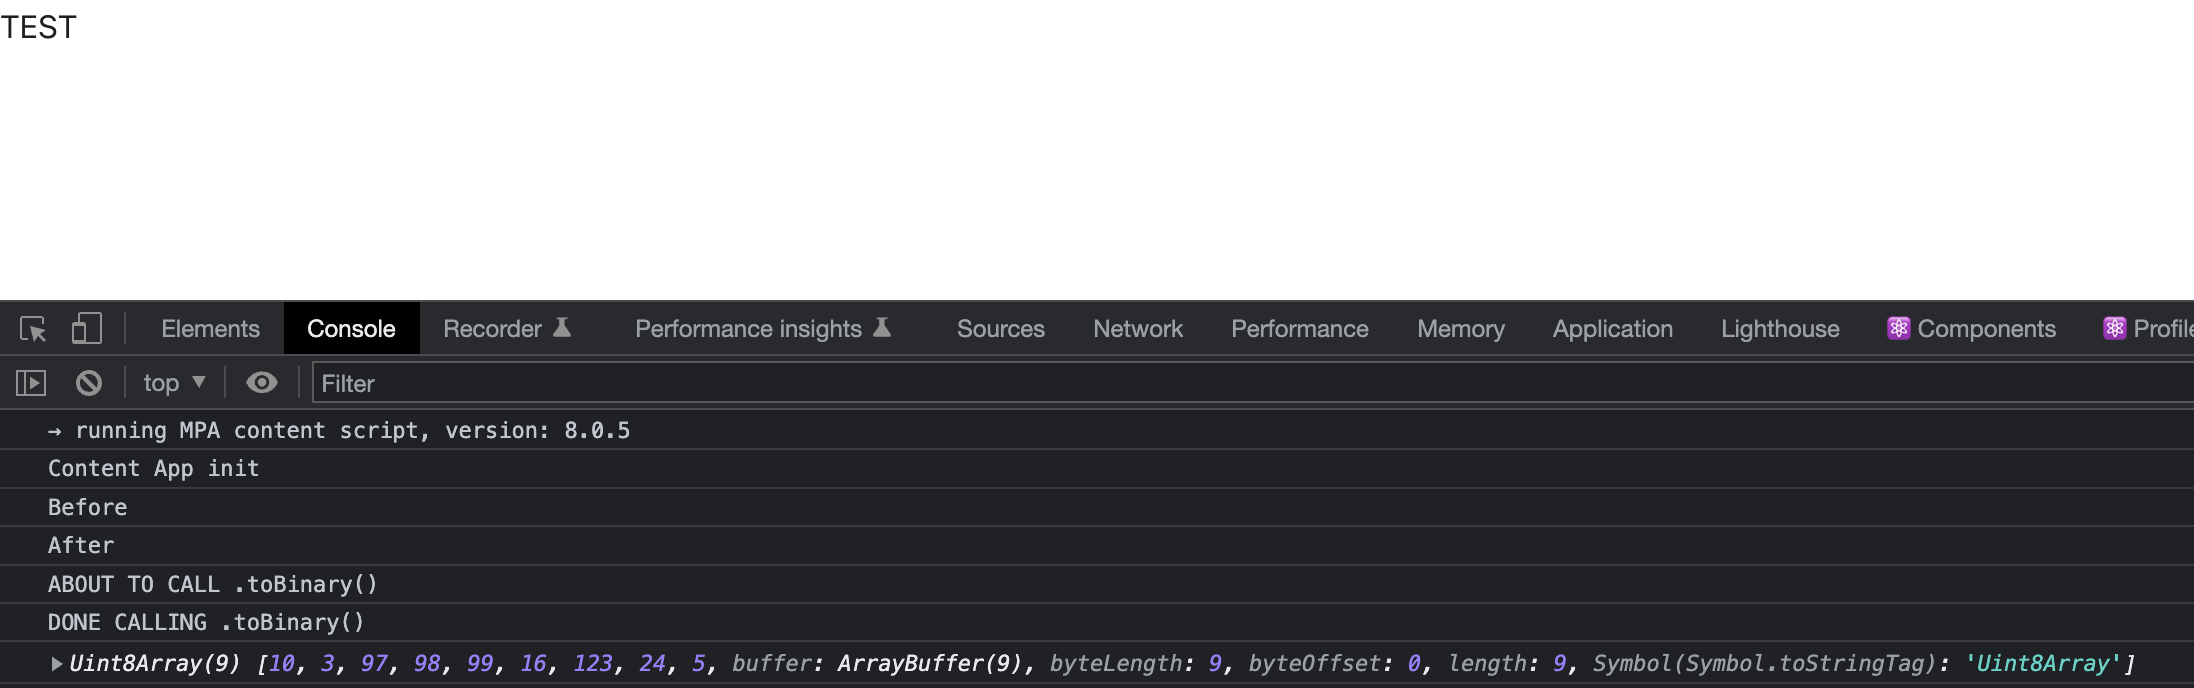Clear console with the ban icon
The height and width of the screenshot is (688, 2194).
[x=89, y=382]
